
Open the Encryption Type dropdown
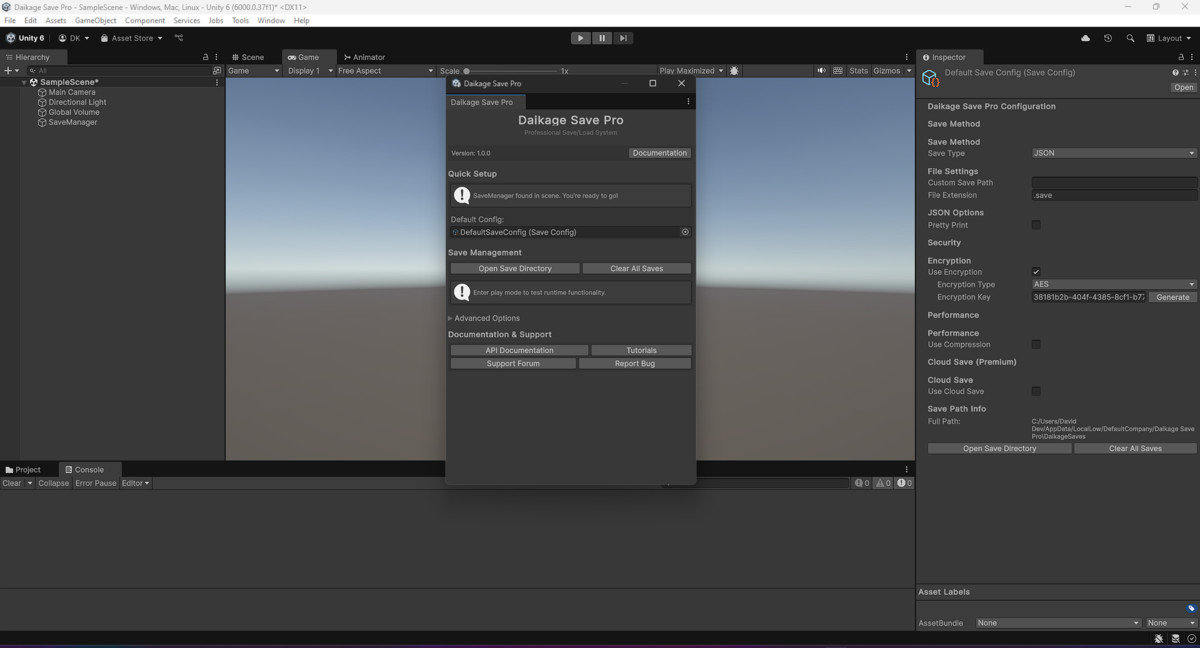(x=1114, y=284)
